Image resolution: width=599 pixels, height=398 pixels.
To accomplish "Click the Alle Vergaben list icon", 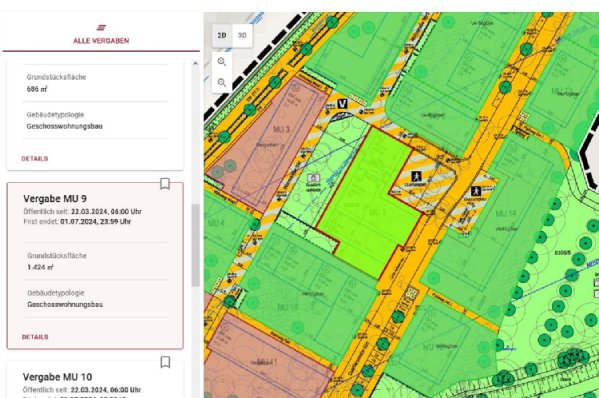I will [x=101, y=28].
